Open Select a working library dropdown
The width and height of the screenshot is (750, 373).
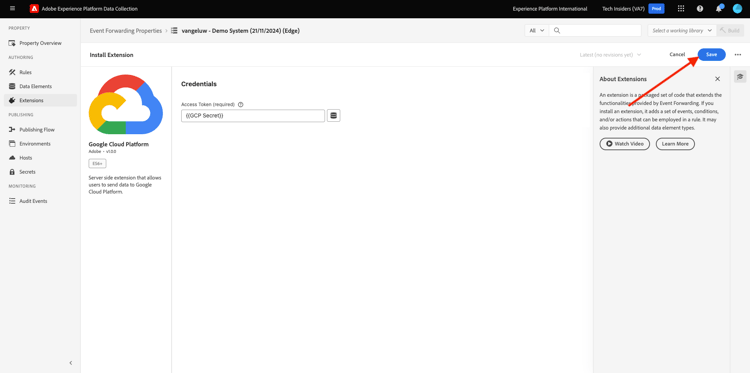click(682, 31)
